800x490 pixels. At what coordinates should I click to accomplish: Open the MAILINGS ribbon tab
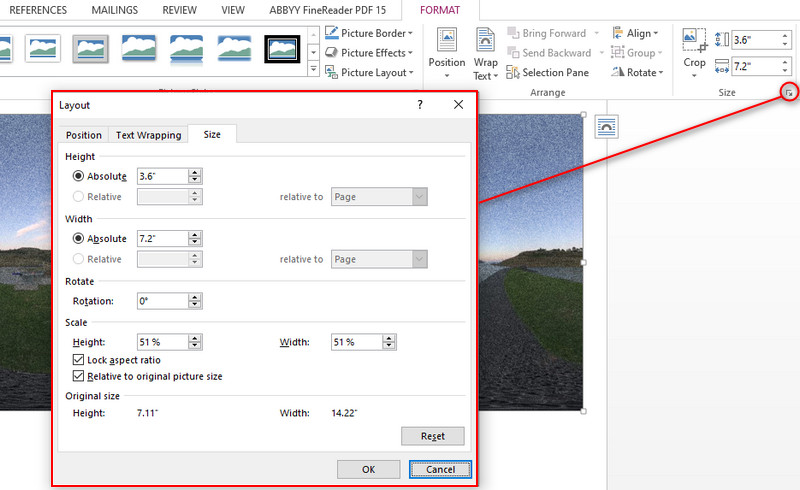click(114, 10)
